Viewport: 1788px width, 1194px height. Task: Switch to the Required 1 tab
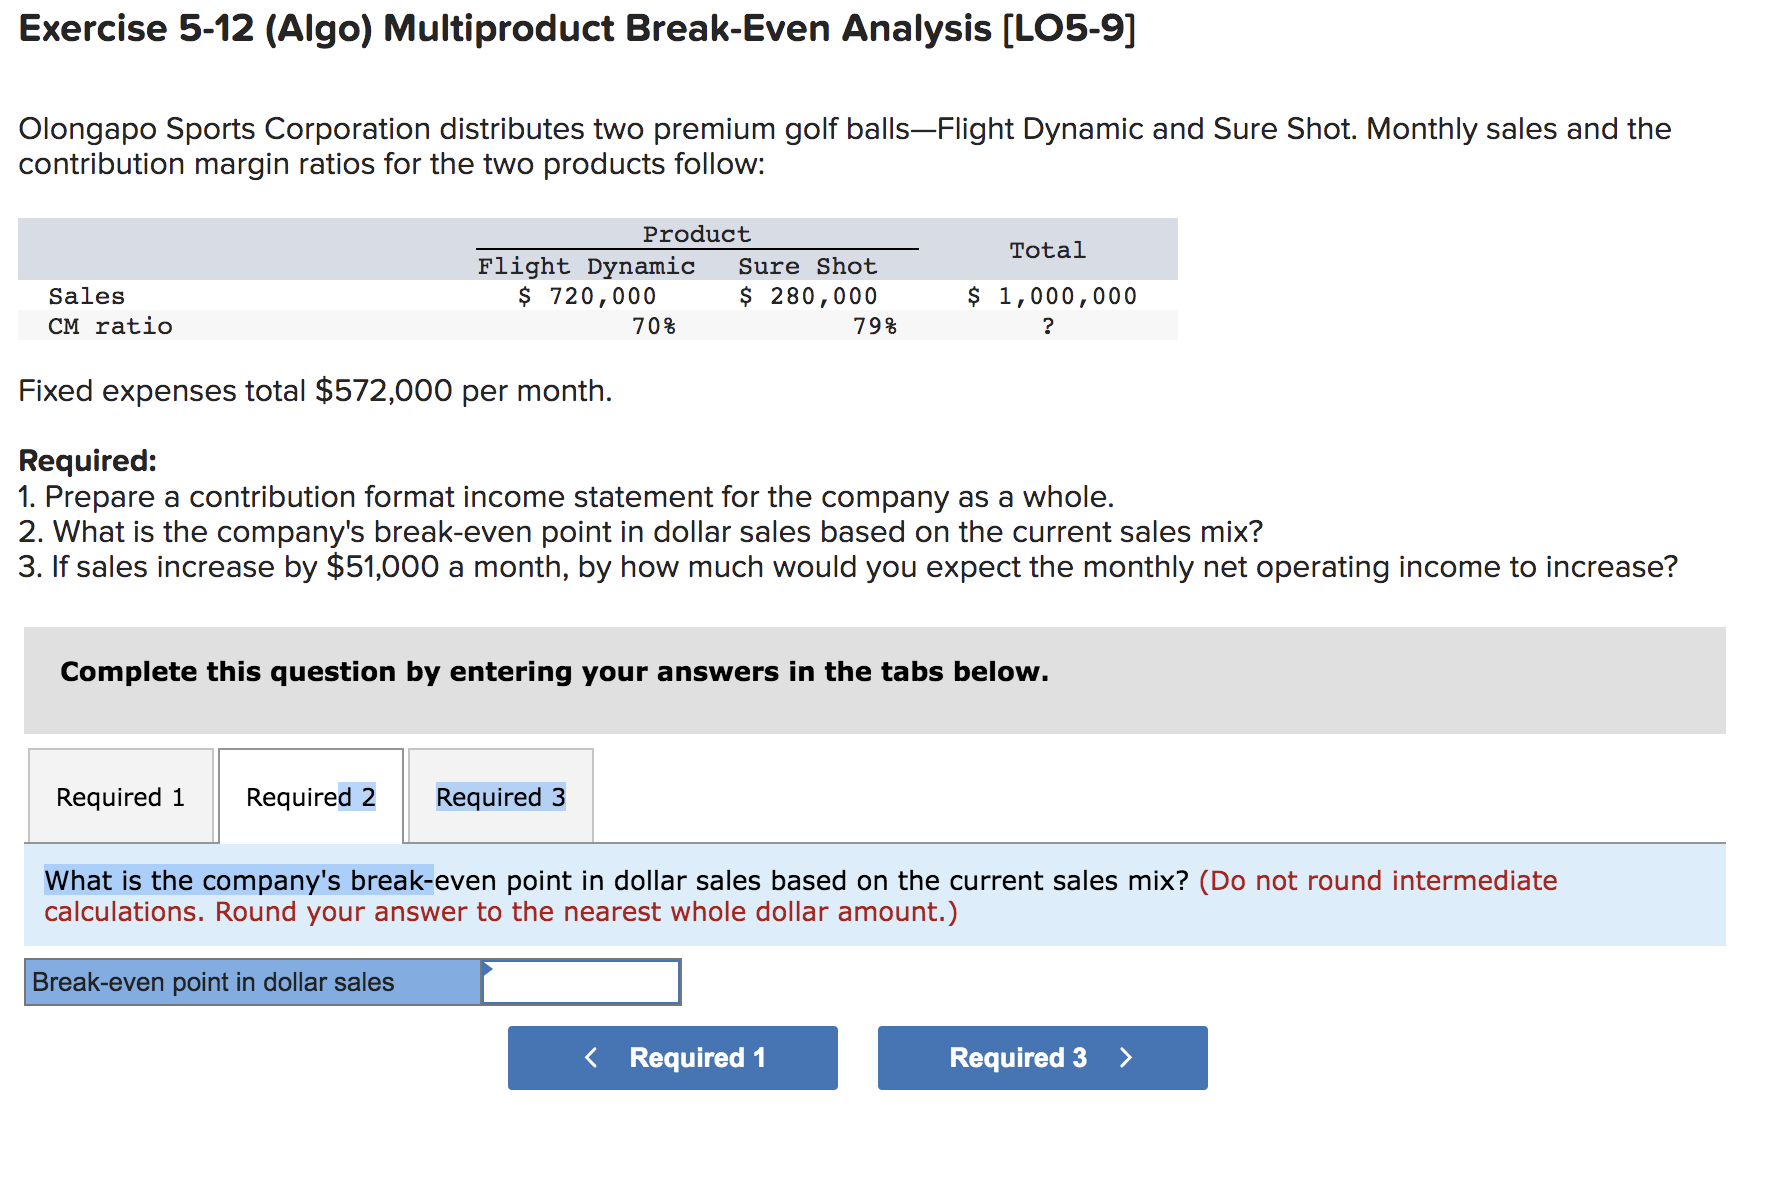point(120,796)
